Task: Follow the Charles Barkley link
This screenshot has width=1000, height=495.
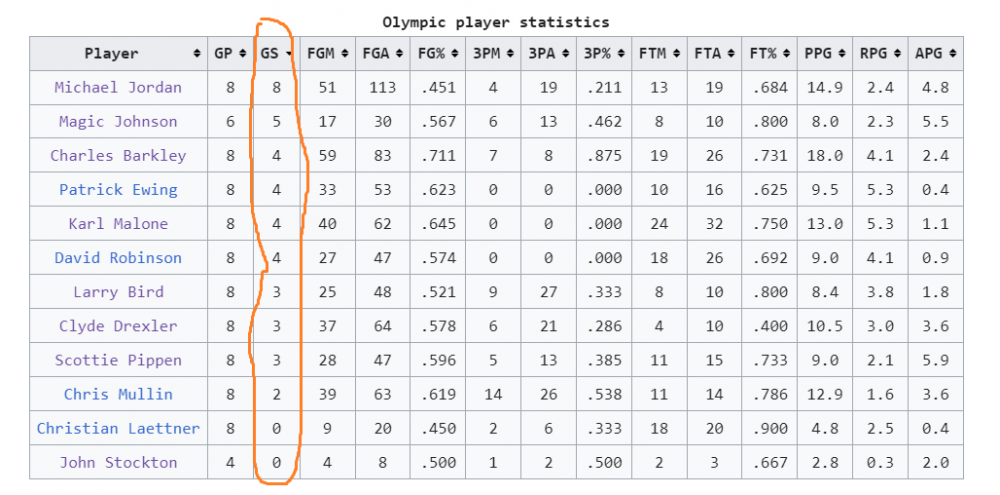Action: point(118,155)
